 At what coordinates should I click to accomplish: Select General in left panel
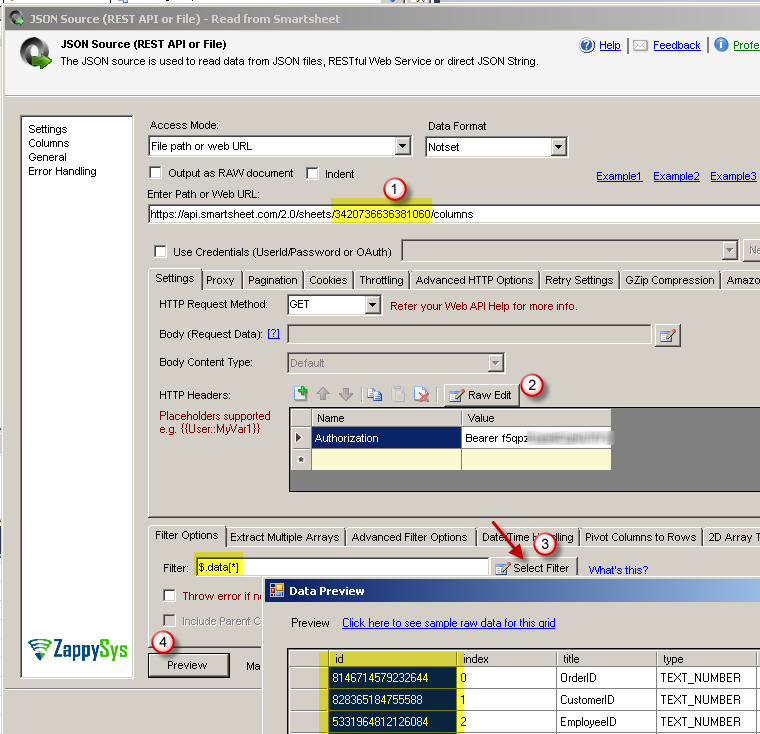pos(47,157)
